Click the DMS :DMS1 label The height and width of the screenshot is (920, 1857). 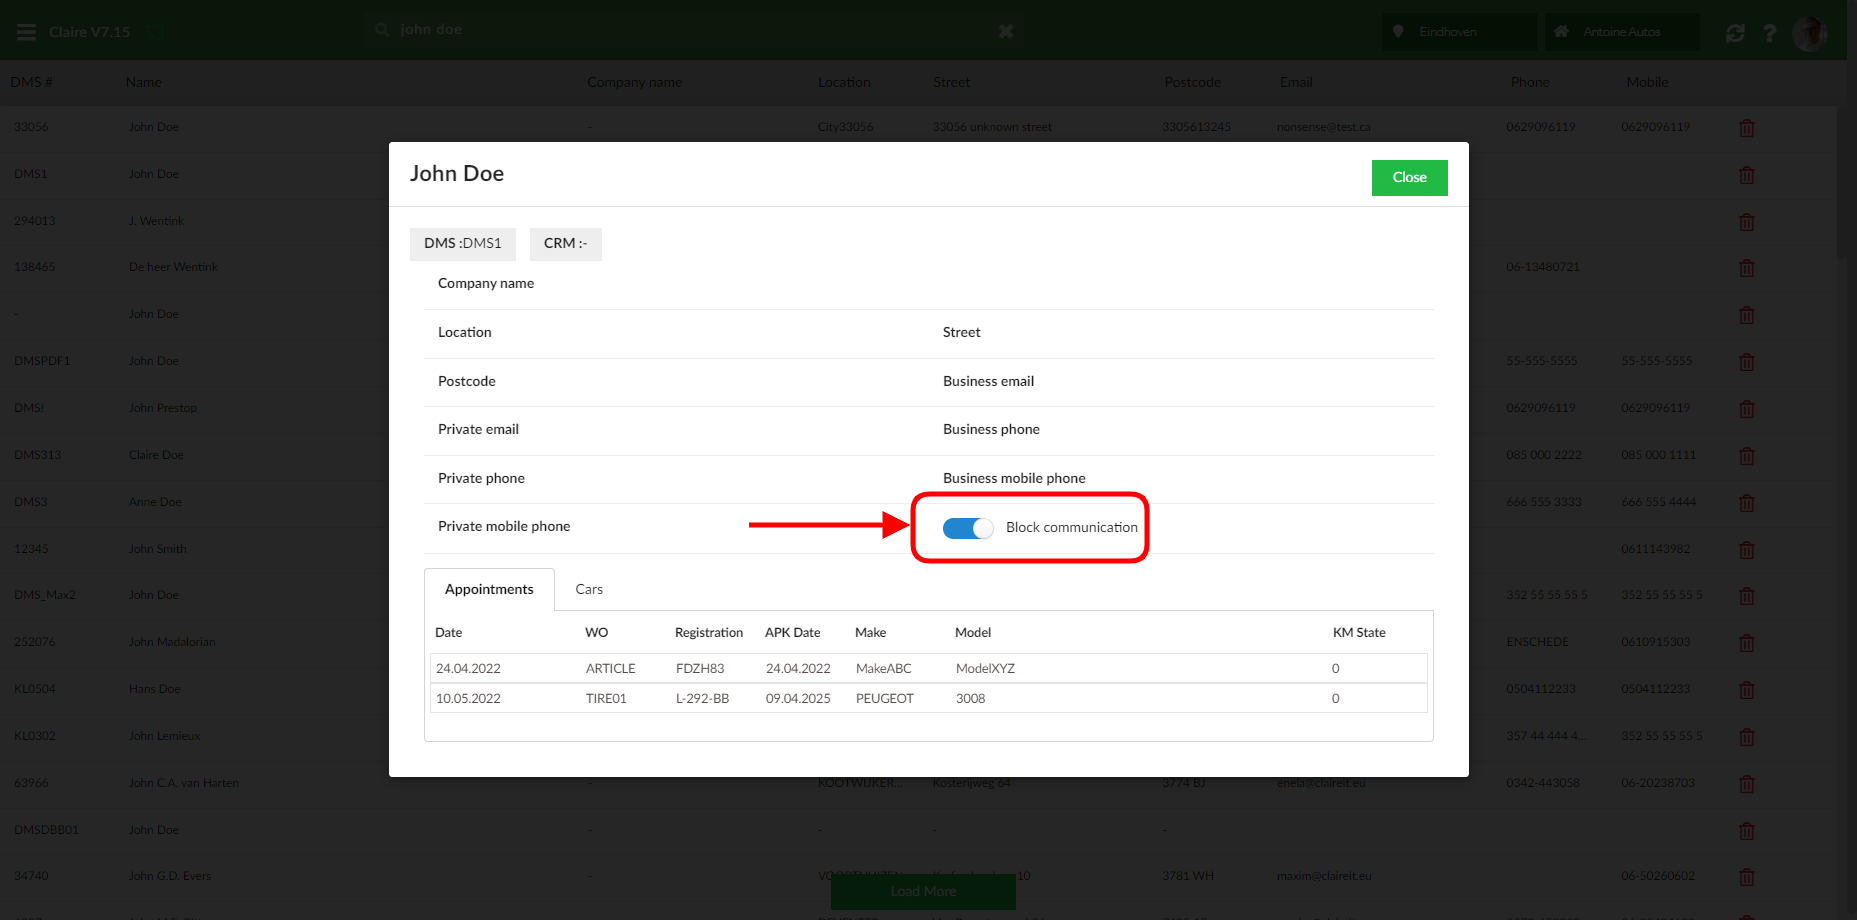click(462, 244)
